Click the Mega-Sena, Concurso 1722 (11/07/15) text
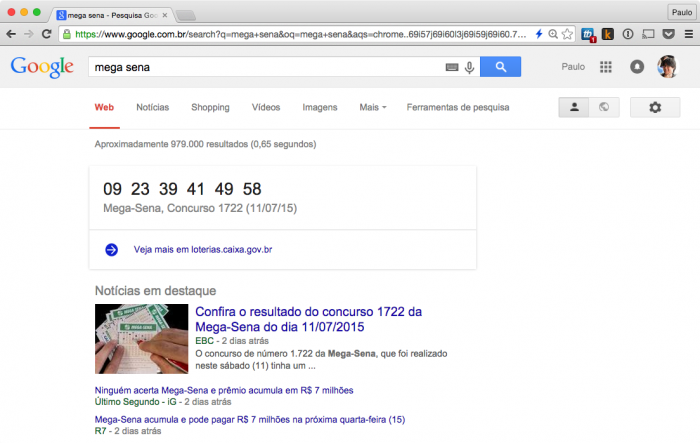 (x=200, y=208)
